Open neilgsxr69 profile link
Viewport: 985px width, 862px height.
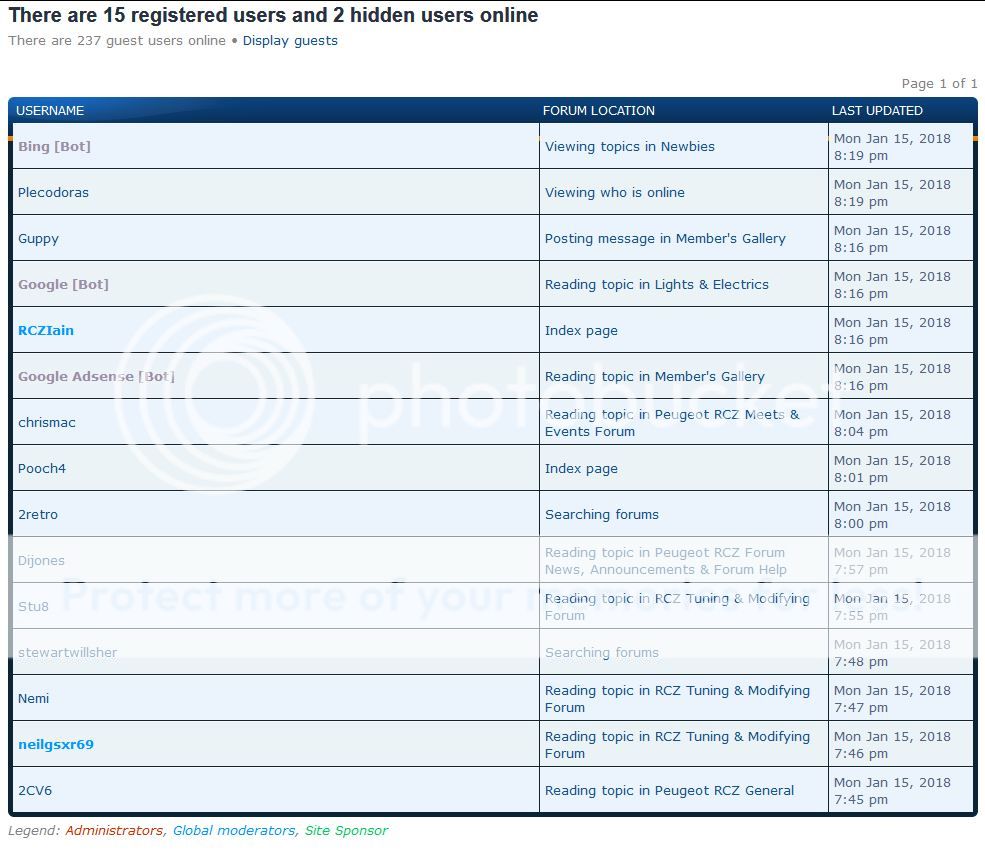56,745
